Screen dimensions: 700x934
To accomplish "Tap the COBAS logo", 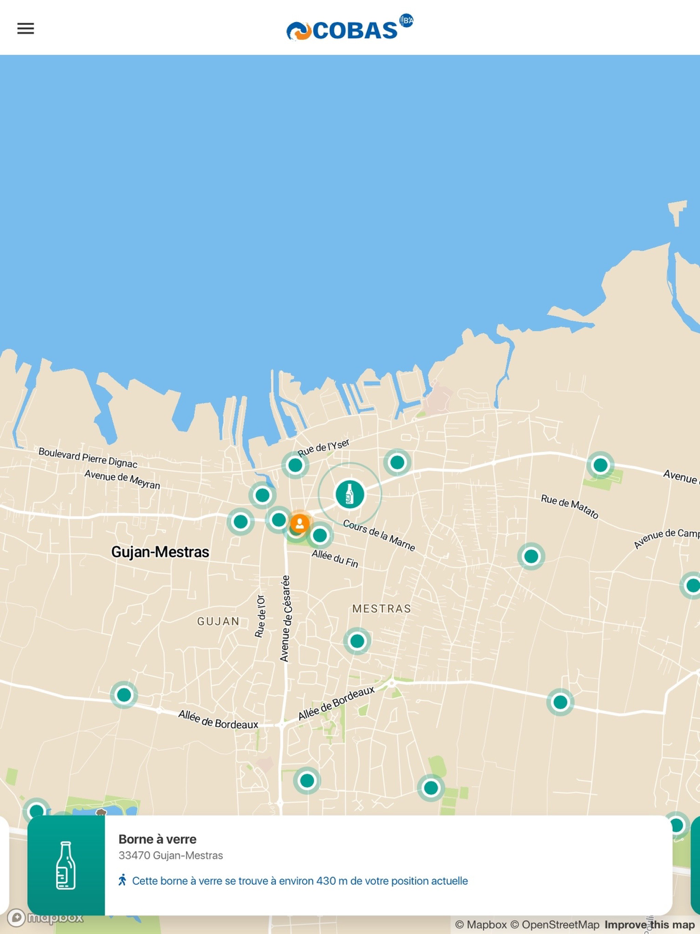I will tap(350, 28).
